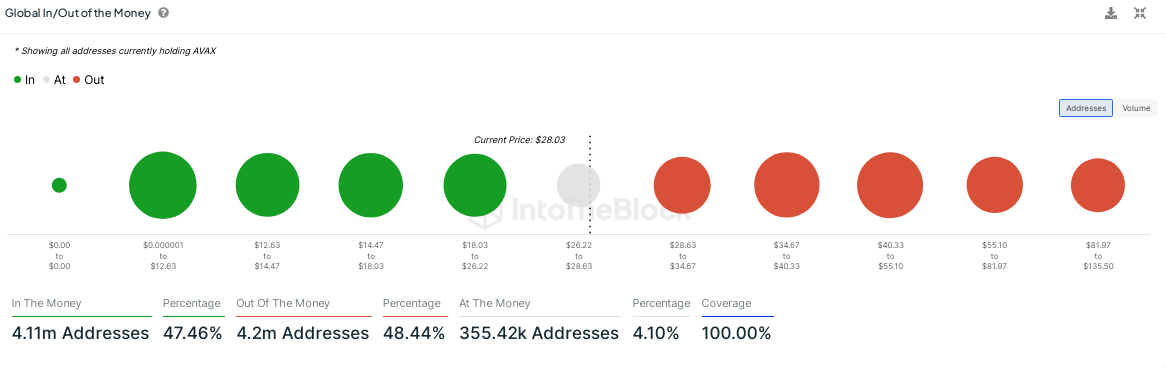This screenshot has height=368, width=1166.
Task: Collapse the chart with shrink icon
Action: pyautogui.click(x=1140, y=13)
